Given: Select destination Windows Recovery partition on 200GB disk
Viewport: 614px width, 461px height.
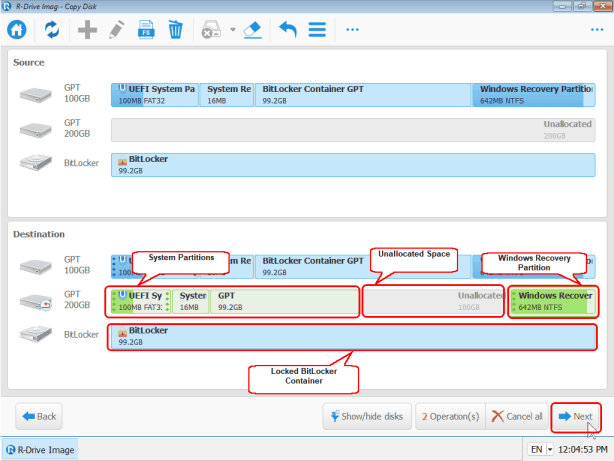Looking at the screenshot, I should point(552,301).
